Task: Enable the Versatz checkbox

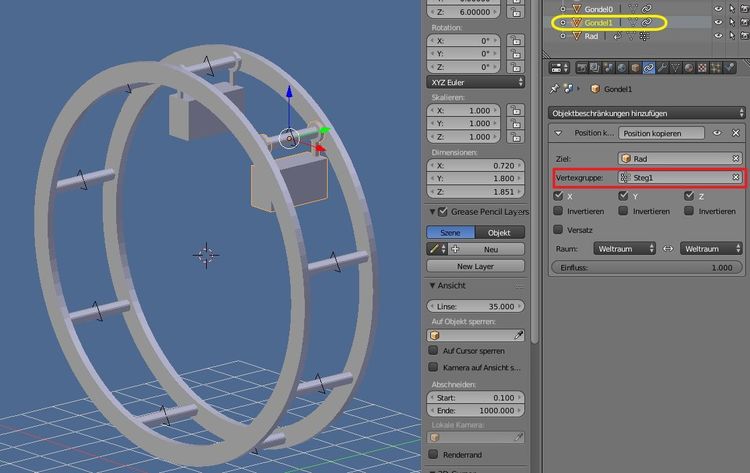Action: 558,230
